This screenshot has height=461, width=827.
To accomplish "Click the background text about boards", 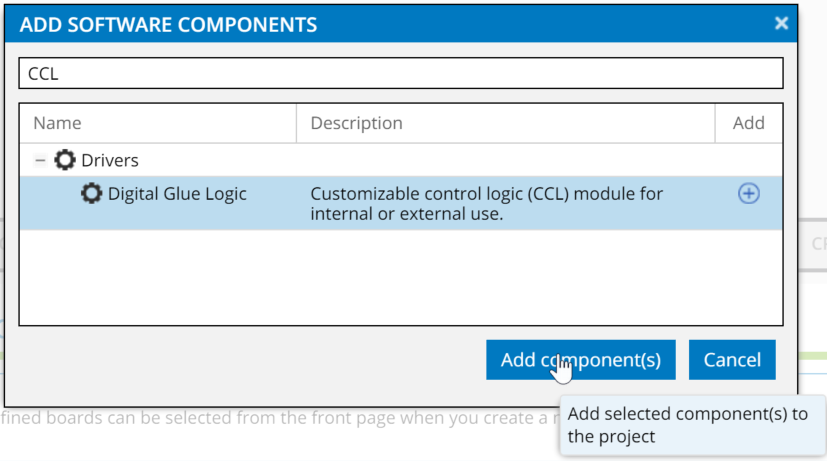I will (280, 418).
